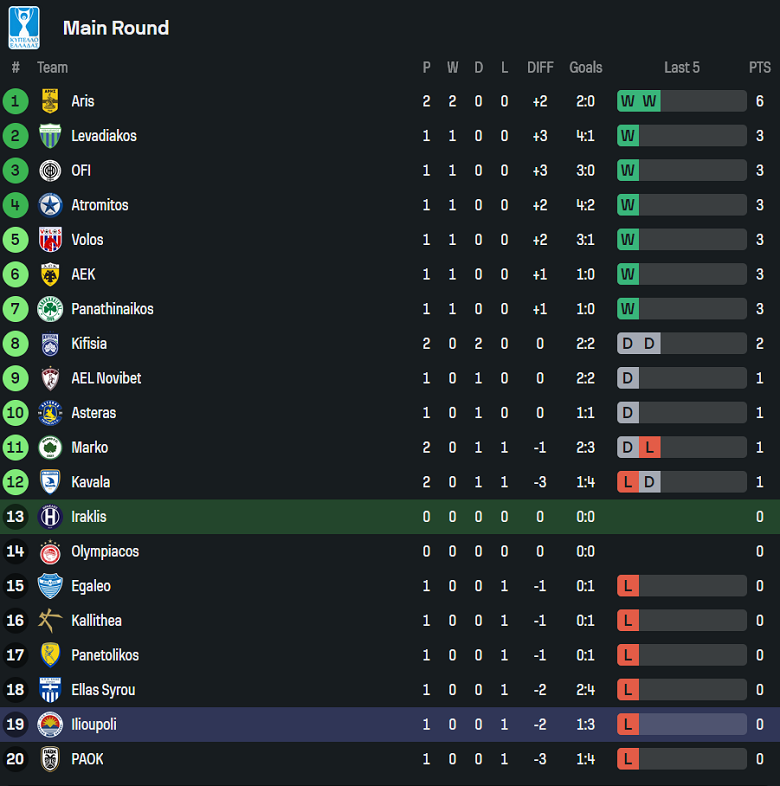The width and height of the screenshot is (780, 786).
Task: Click the Aris club crest
Action: pyautogui.click(x=50, y=101)
